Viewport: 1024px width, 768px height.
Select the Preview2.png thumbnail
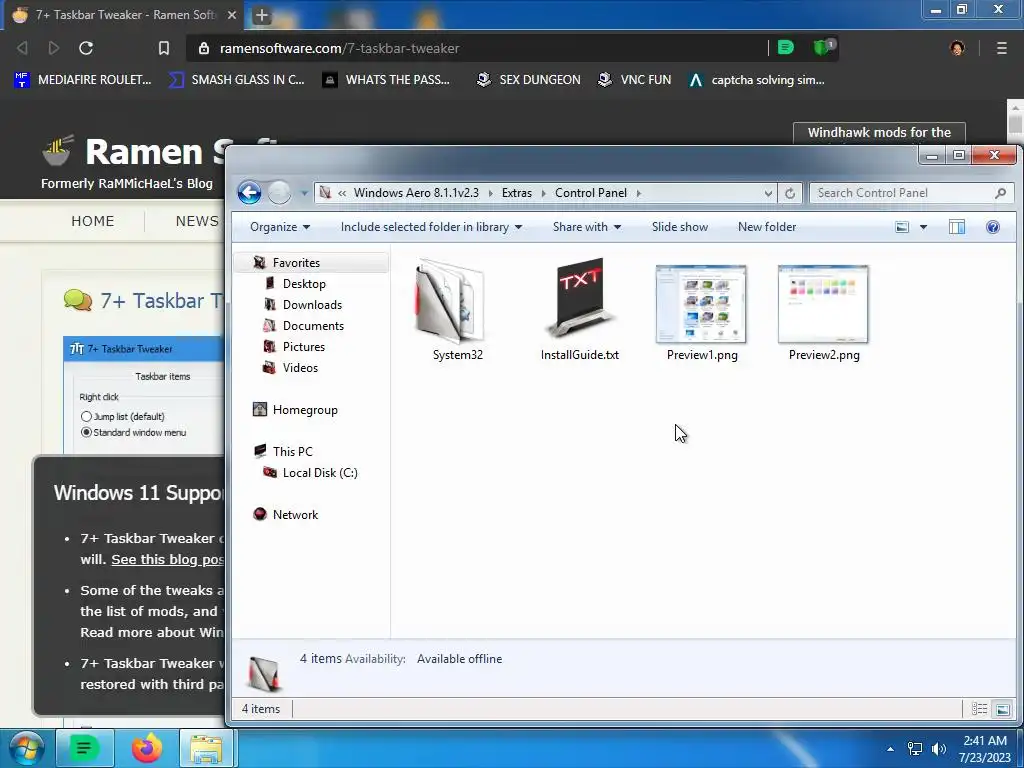coord(823,304)
